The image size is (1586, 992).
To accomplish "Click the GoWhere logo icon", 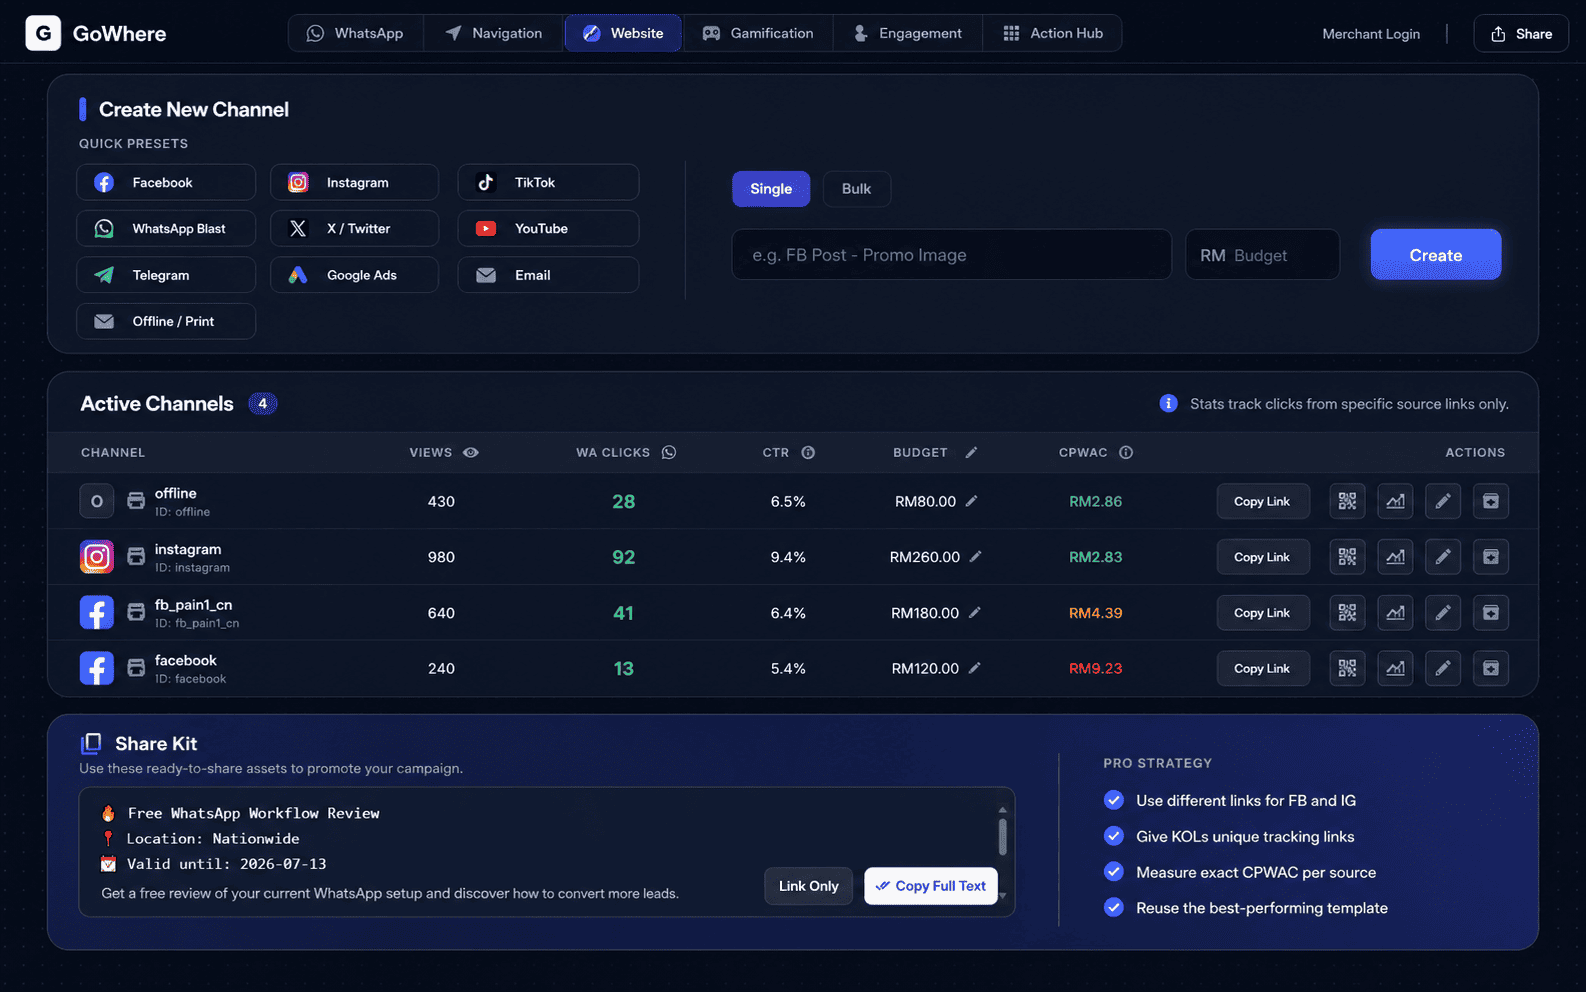I will tap(43, 33).
